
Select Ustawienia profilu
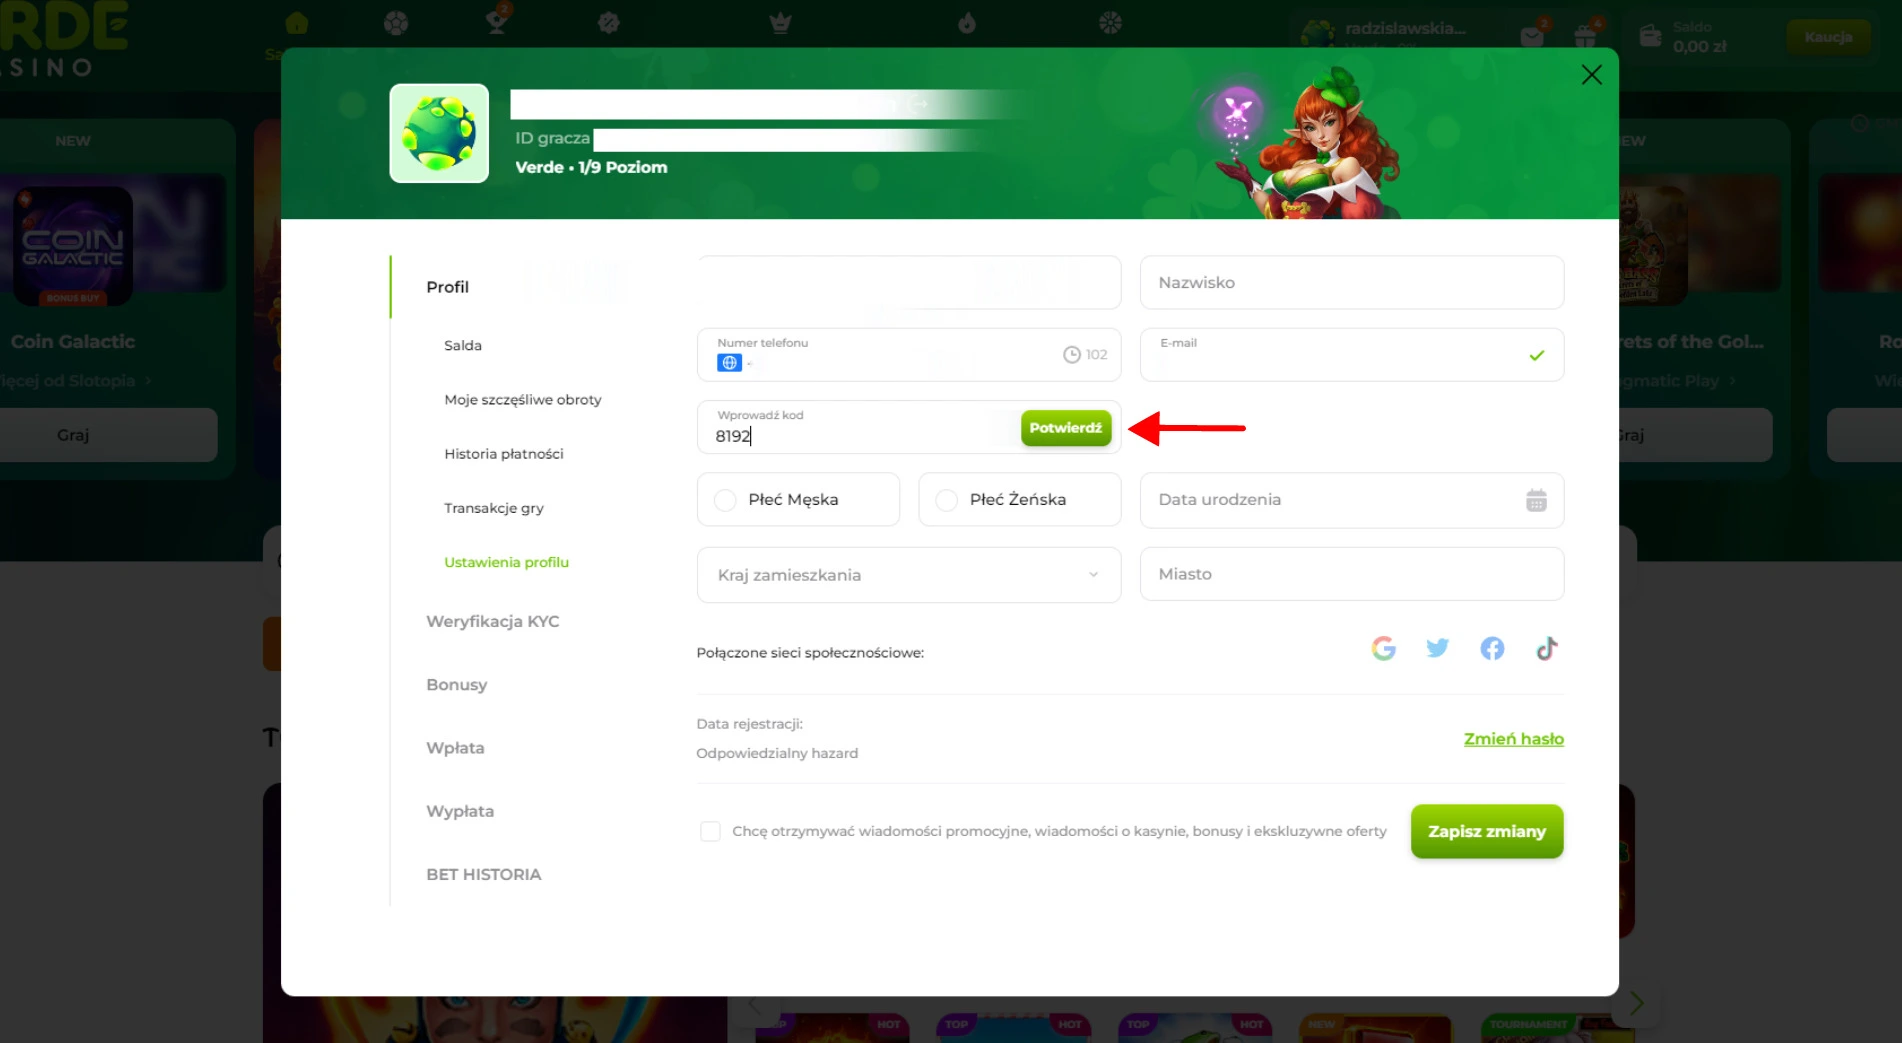tap(506, 562)
